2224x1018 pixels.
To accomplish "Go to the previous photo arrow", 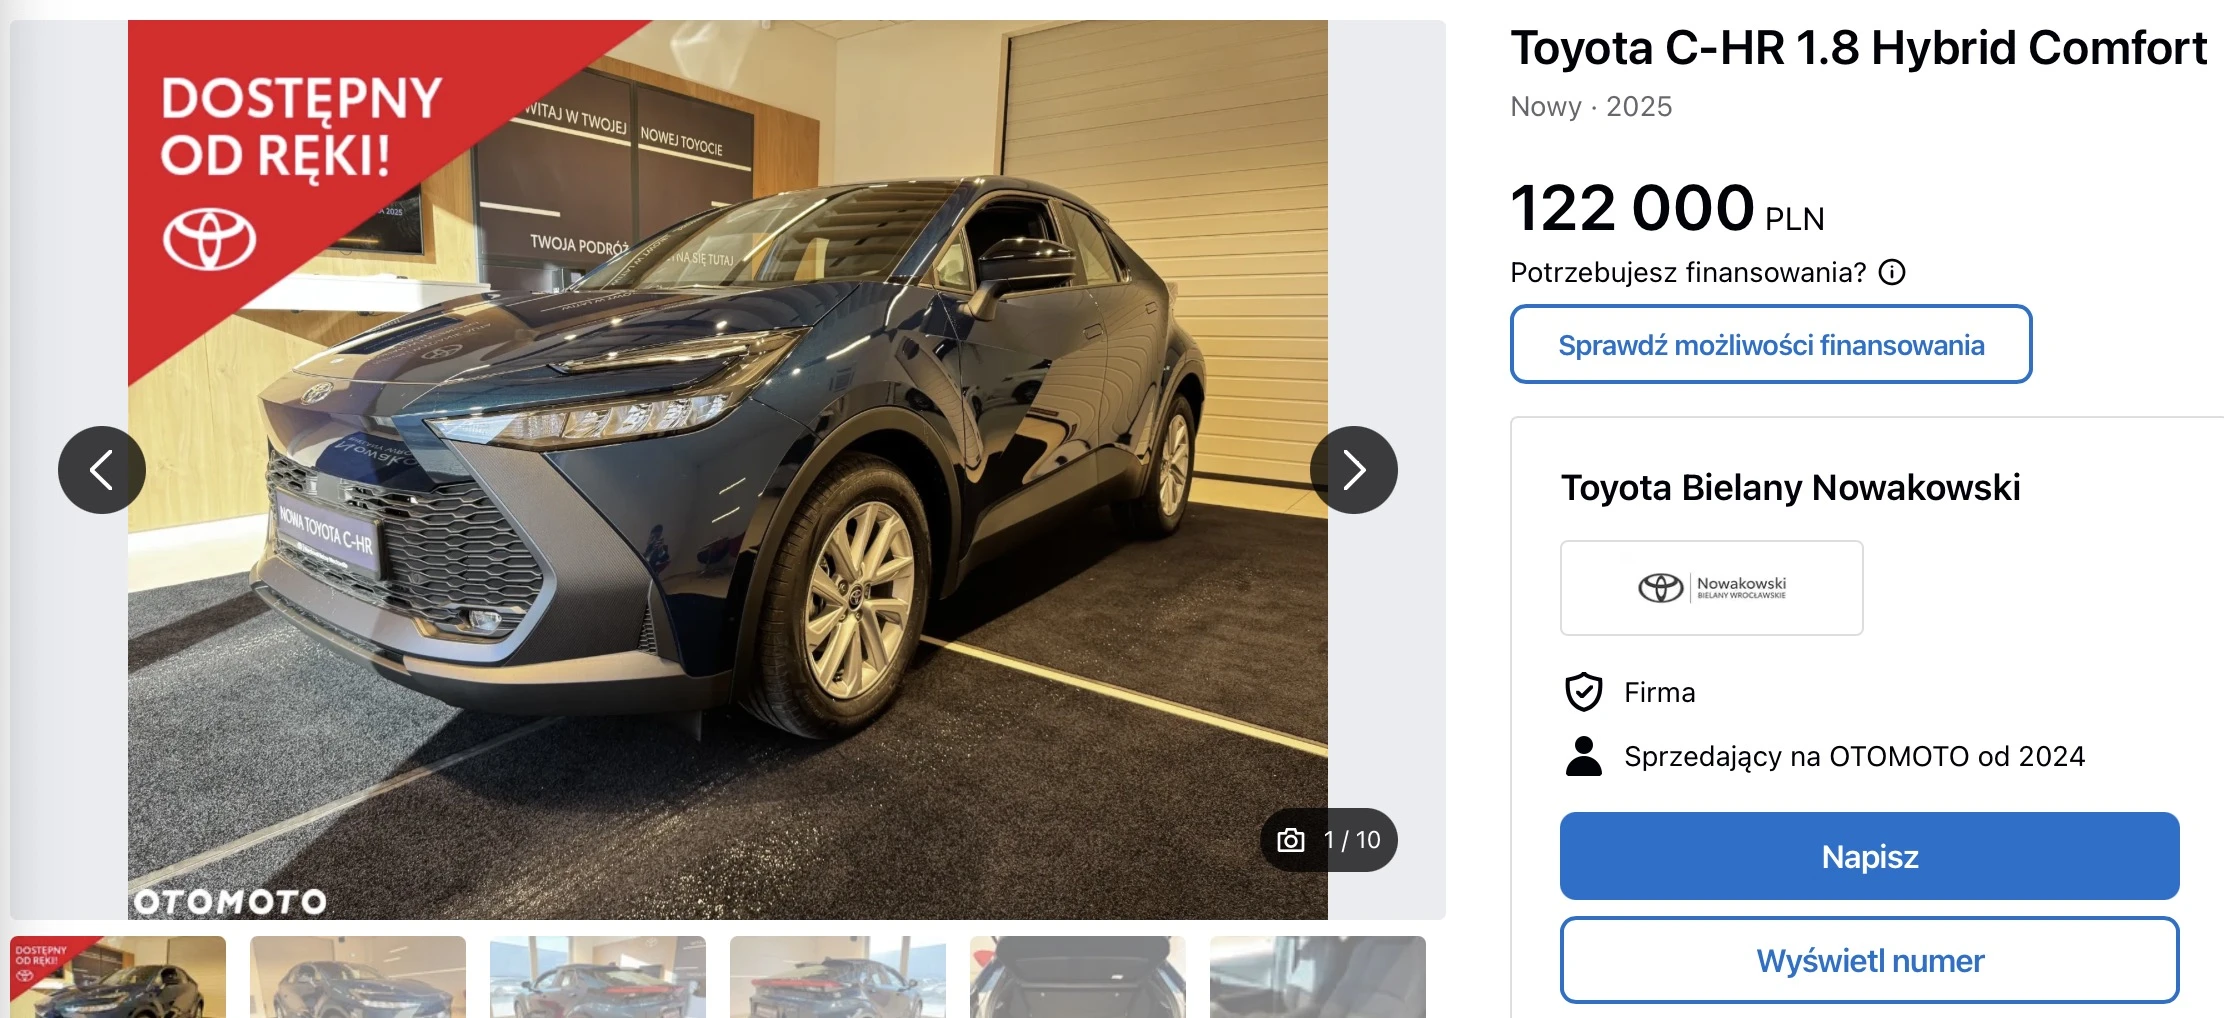I will [102, 470].
